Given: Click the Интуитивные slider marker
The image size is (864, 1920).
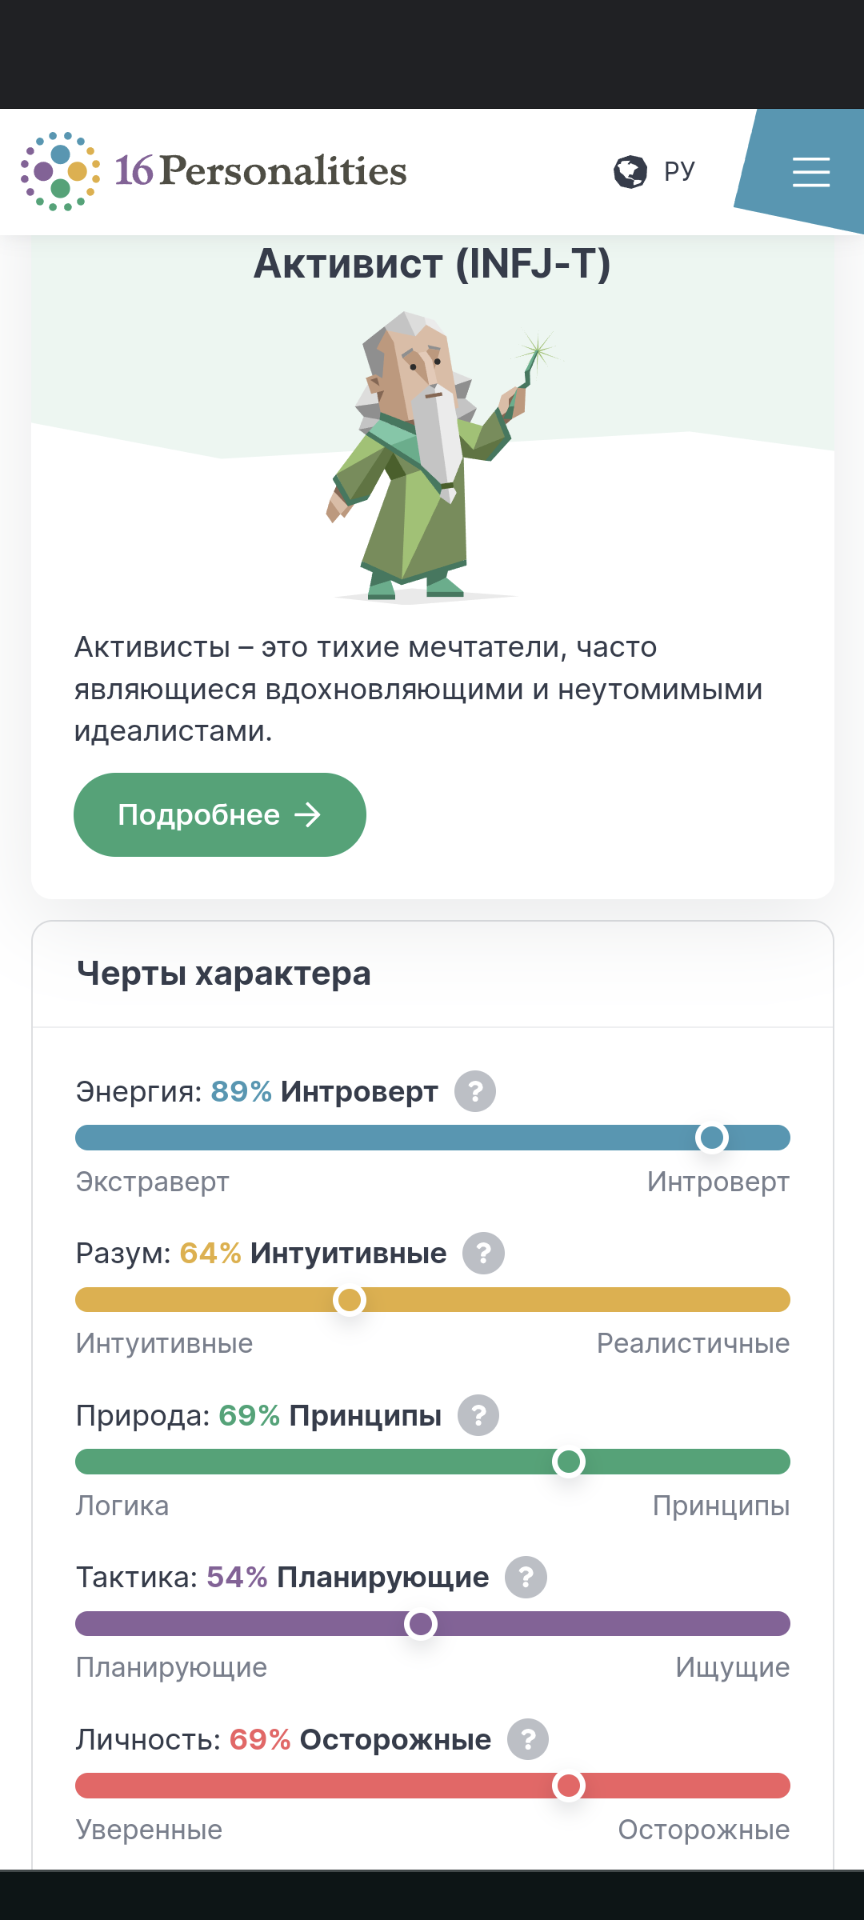Looking at the screenshot, I should [350, 1299].
